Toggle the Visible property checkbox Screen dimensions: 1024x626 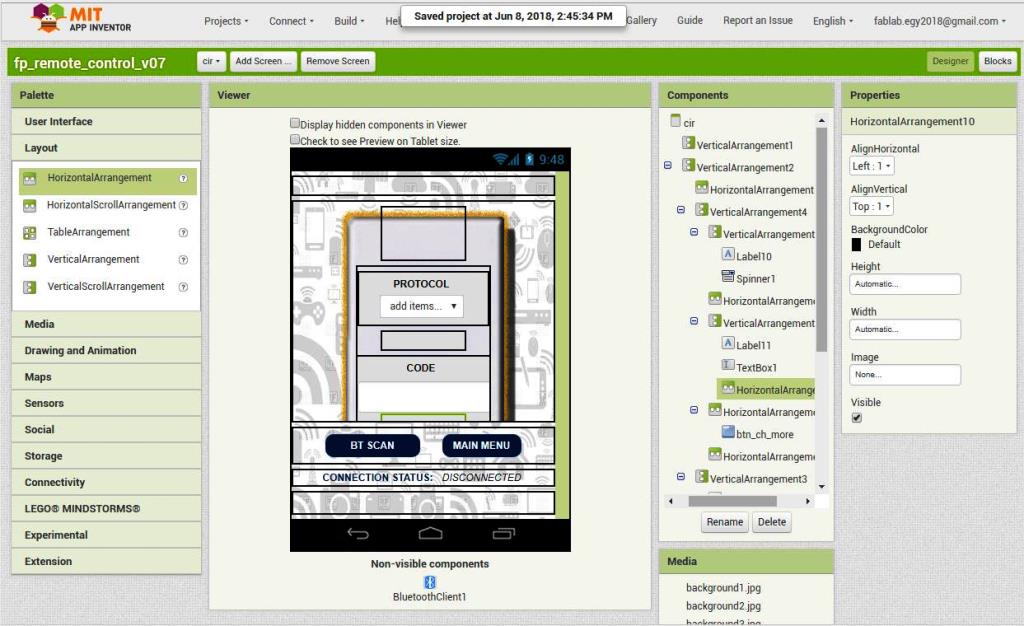pos(857,418)
